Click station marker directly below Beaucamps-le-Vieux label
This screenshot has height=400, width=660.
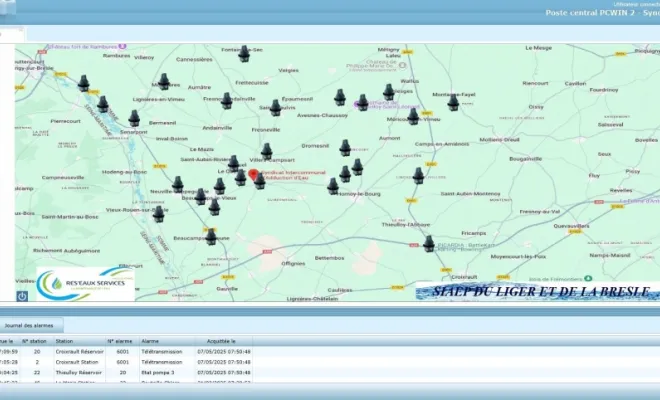tap(214, 207)
